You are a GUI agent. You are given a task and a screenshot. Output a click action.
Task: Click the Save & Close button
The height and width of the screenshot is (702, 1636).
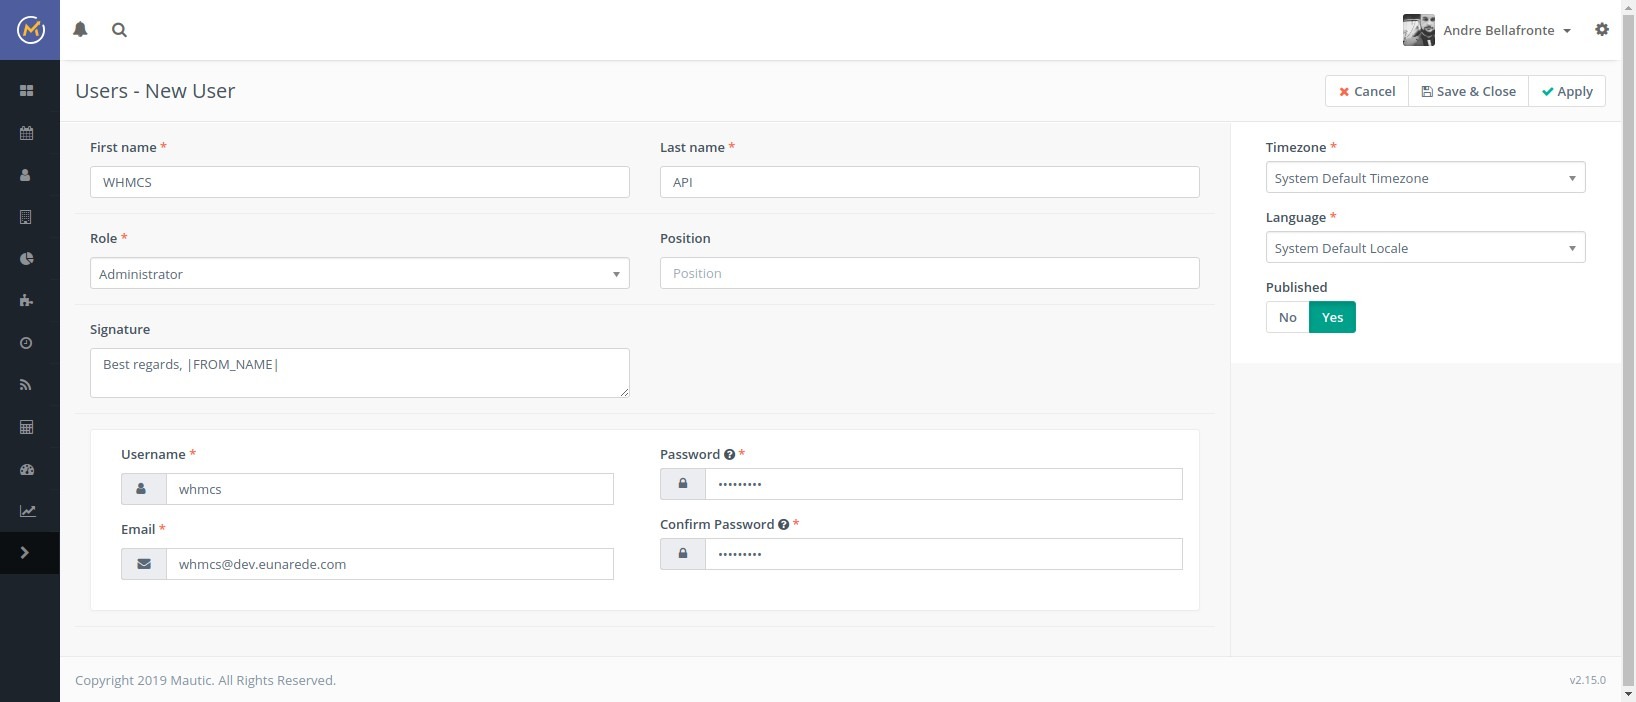click(1468, 91)
